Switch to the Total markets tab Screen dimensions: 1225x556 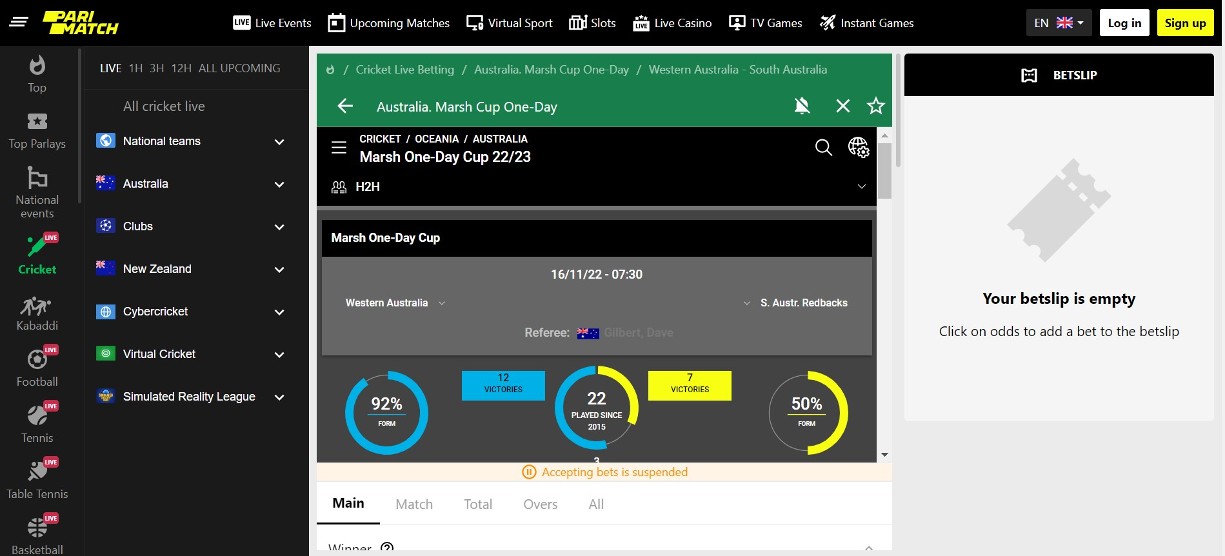(x=478, y=505)
